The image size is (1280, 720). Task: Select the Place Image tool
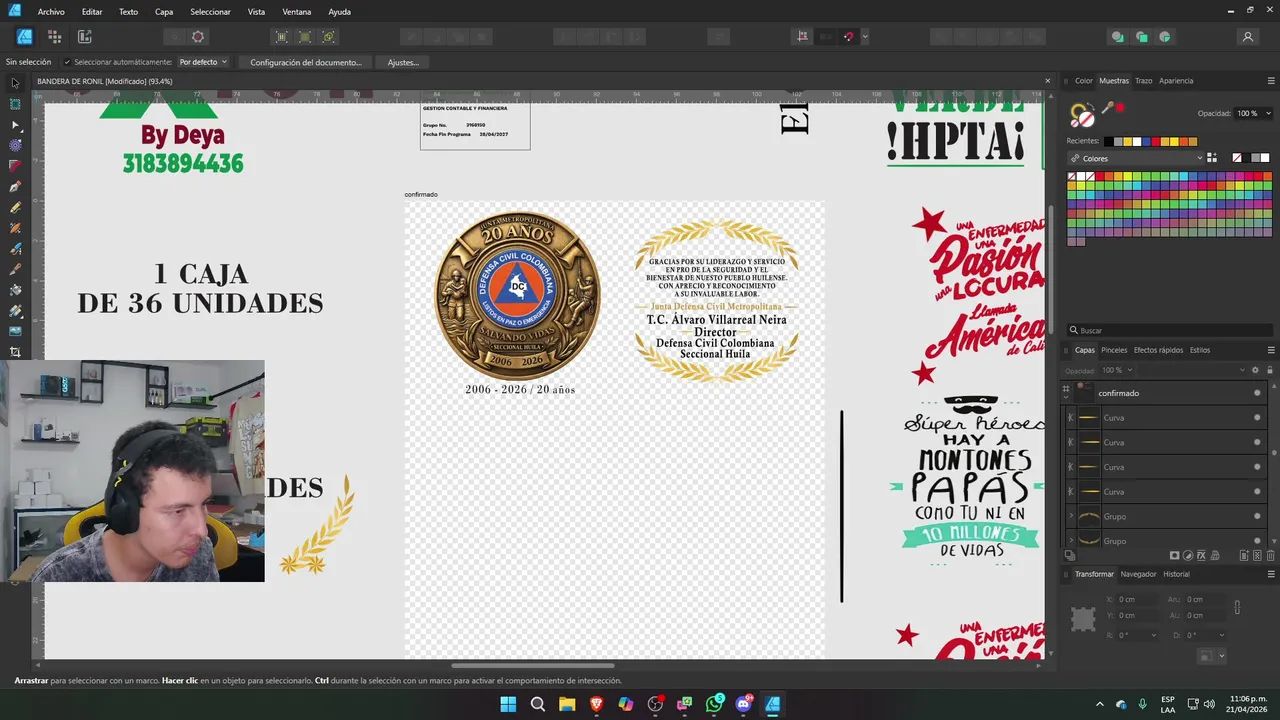point(15,331)
